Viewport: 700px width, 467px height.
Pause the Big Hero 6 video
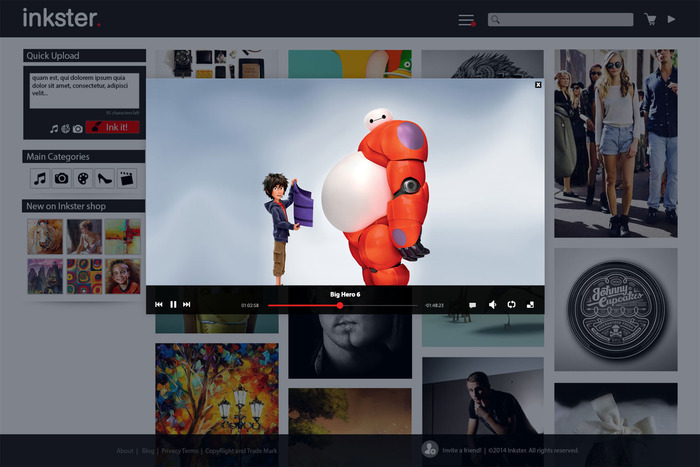(173, 304)
